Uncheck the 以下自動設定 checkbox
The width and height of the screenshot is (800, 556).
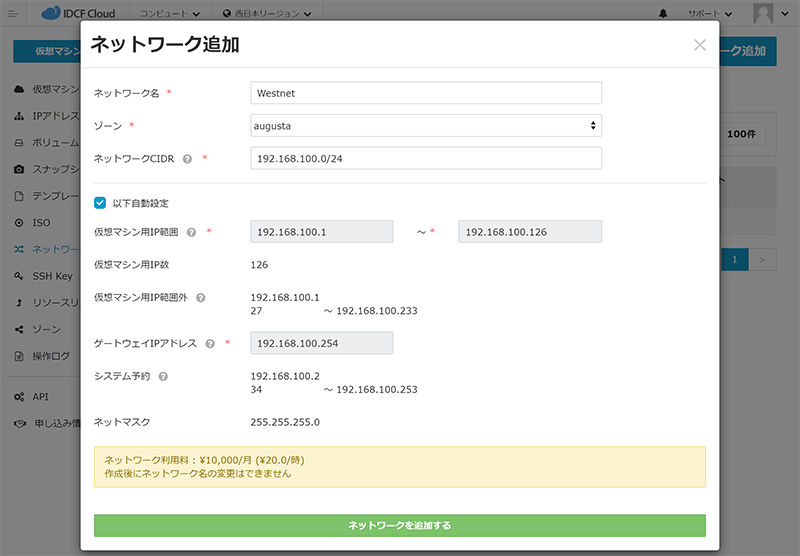tap(100, 203)
